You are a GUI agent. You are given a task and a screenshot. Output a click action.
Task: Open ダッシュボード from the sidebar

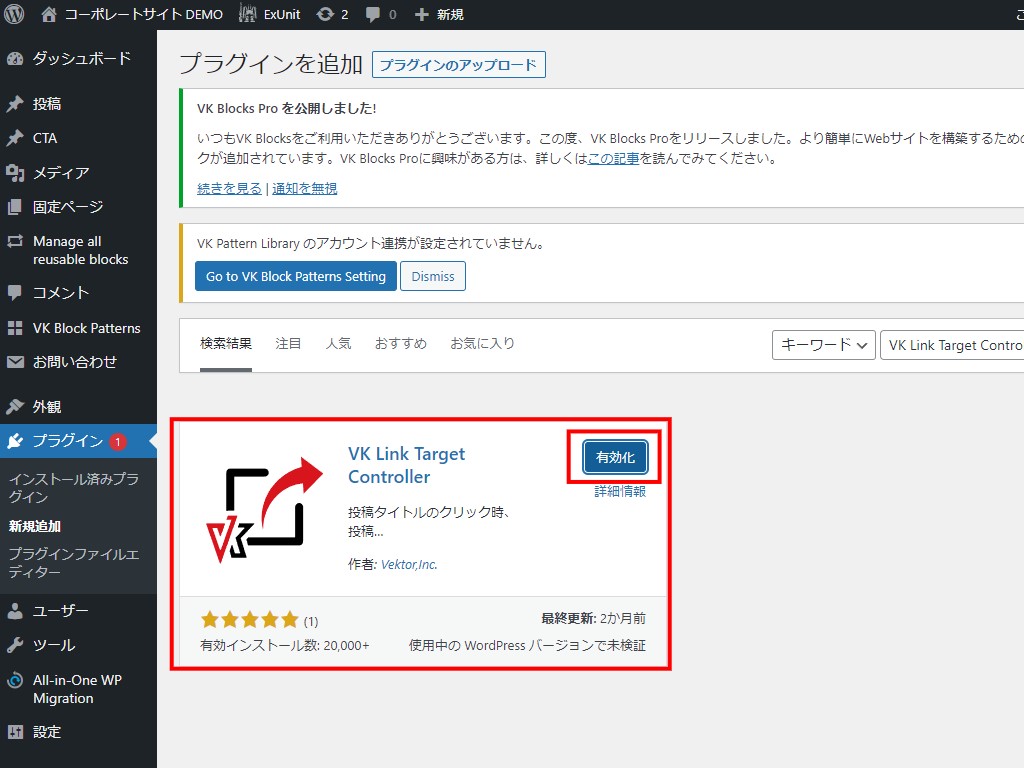[x=80, y=58]
